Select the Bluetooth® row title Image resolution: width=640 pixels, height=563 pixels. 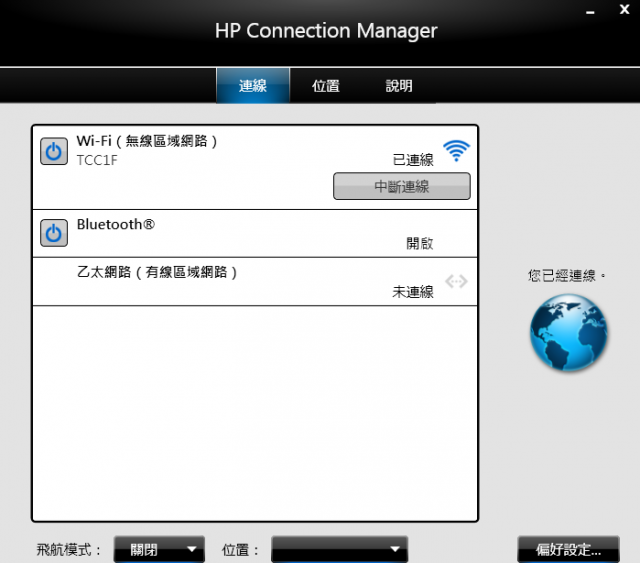[x=116, y=224]
